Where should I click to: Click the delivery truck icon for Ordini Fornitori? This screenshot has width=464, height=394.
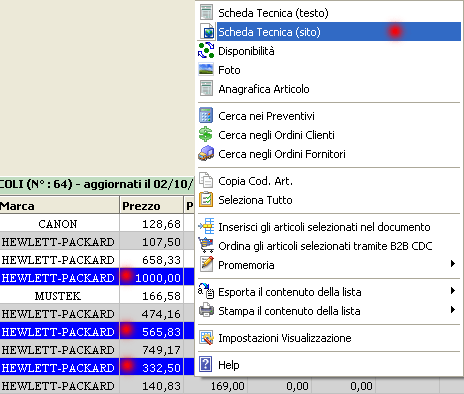click(206, 154)
